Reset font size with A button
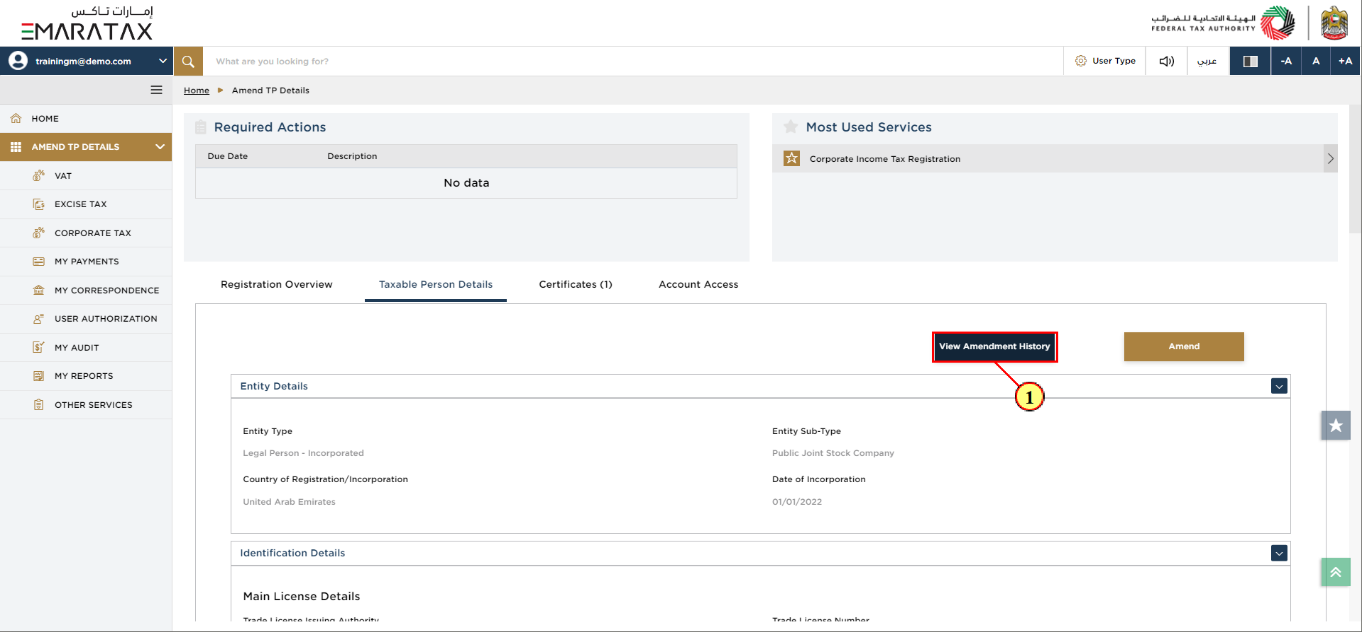The width and height of the screenshot is (1362, 632). click(1316, 61)
